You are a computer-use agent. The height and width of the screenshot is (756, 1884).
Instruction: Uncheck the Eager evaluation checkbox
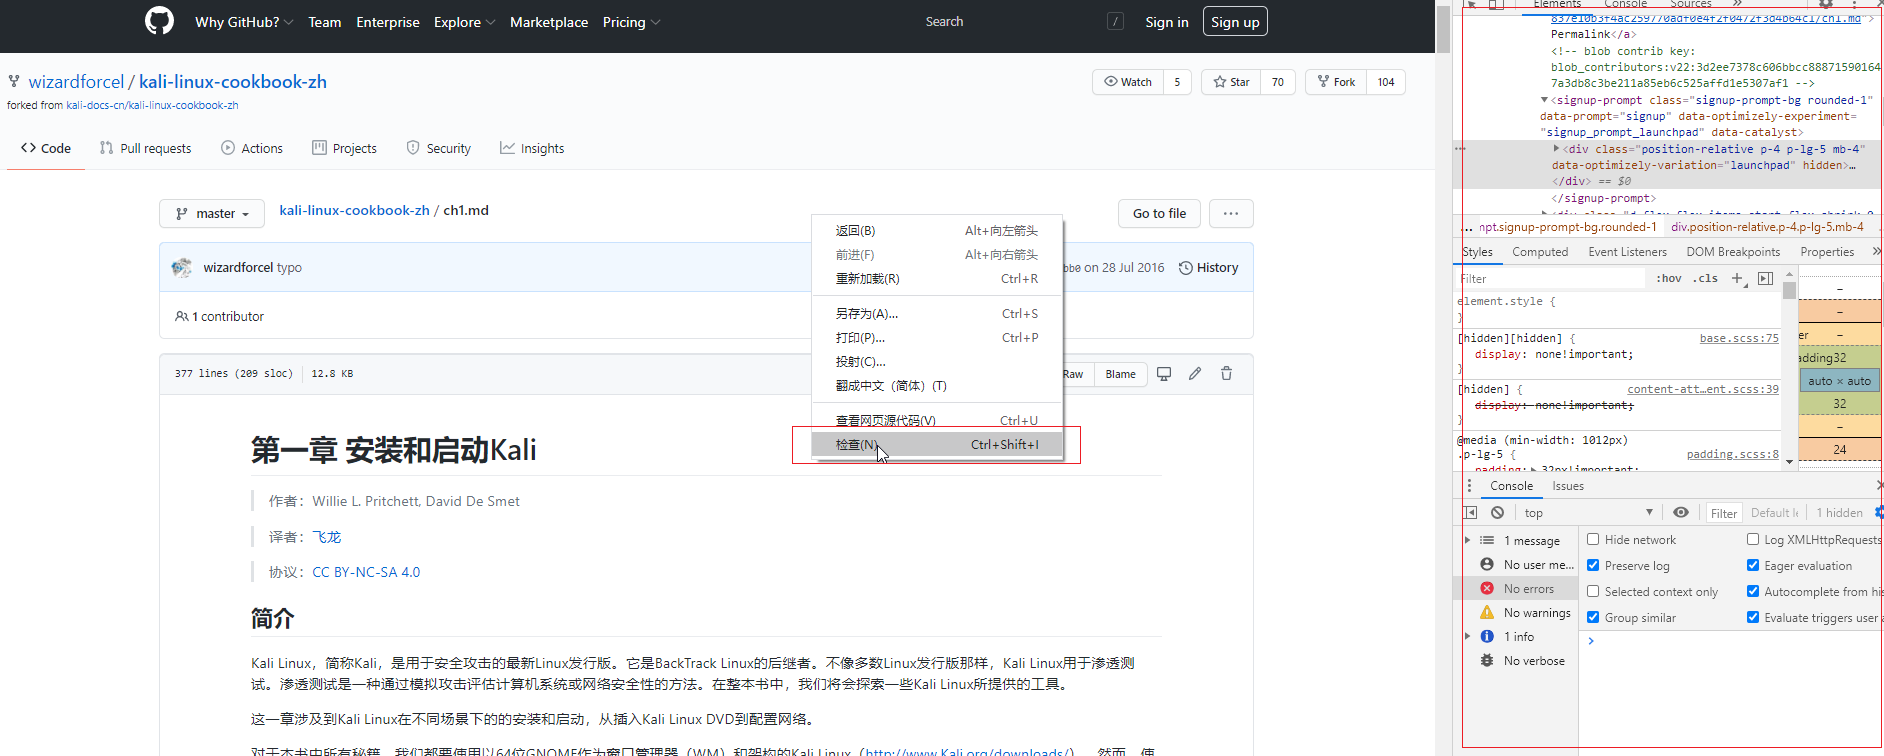(1753, 566)
